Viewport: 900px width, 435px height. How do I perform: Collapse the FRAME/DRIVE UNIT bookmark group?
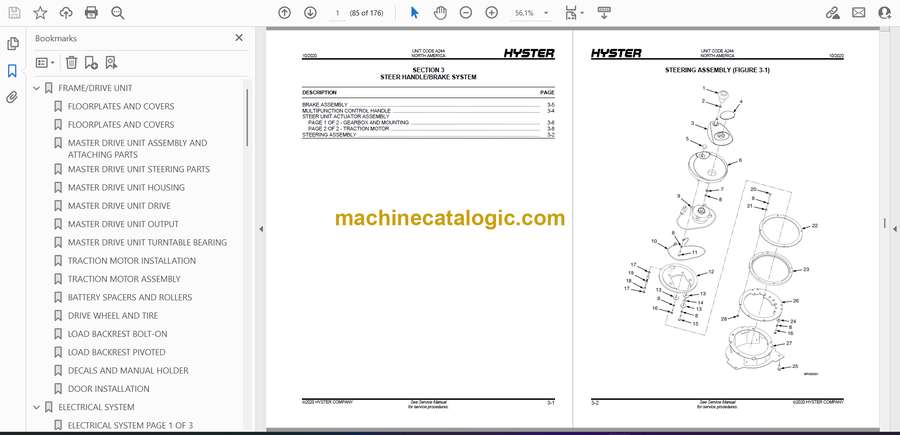click(37, 88)
